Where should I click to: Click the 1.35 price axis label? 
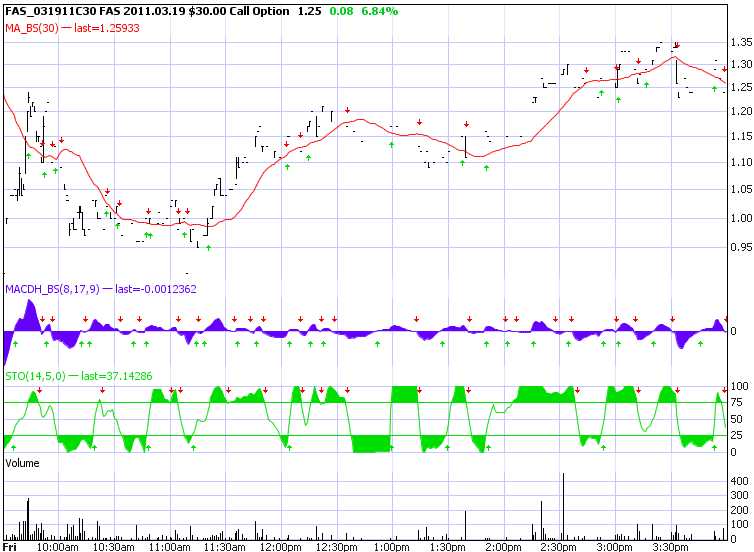click(x=741, y=43)
